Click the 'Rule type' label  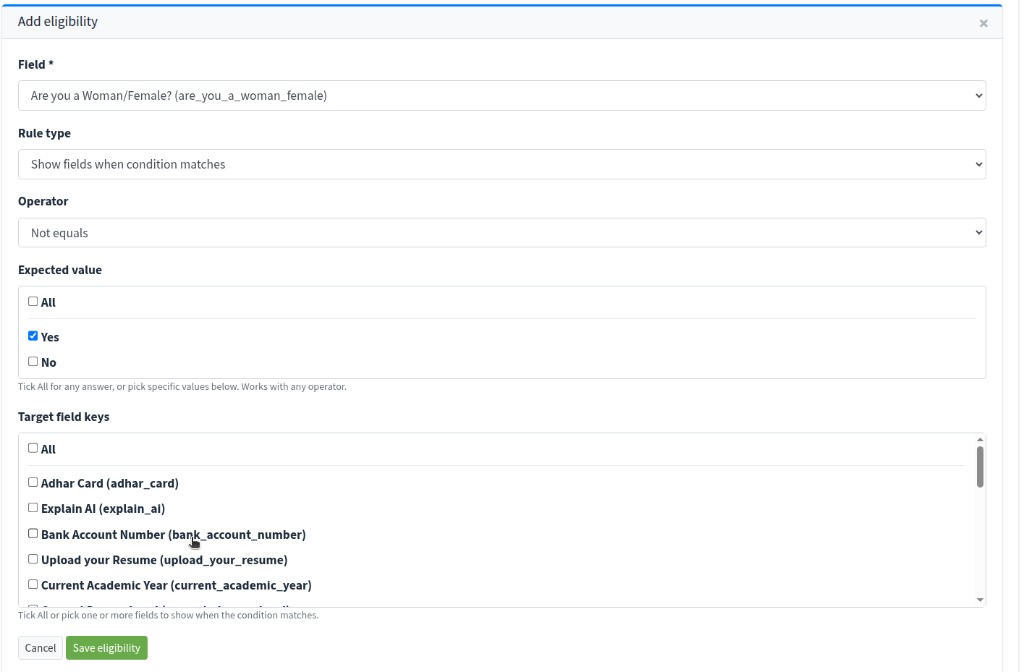[x=44, y=133]
